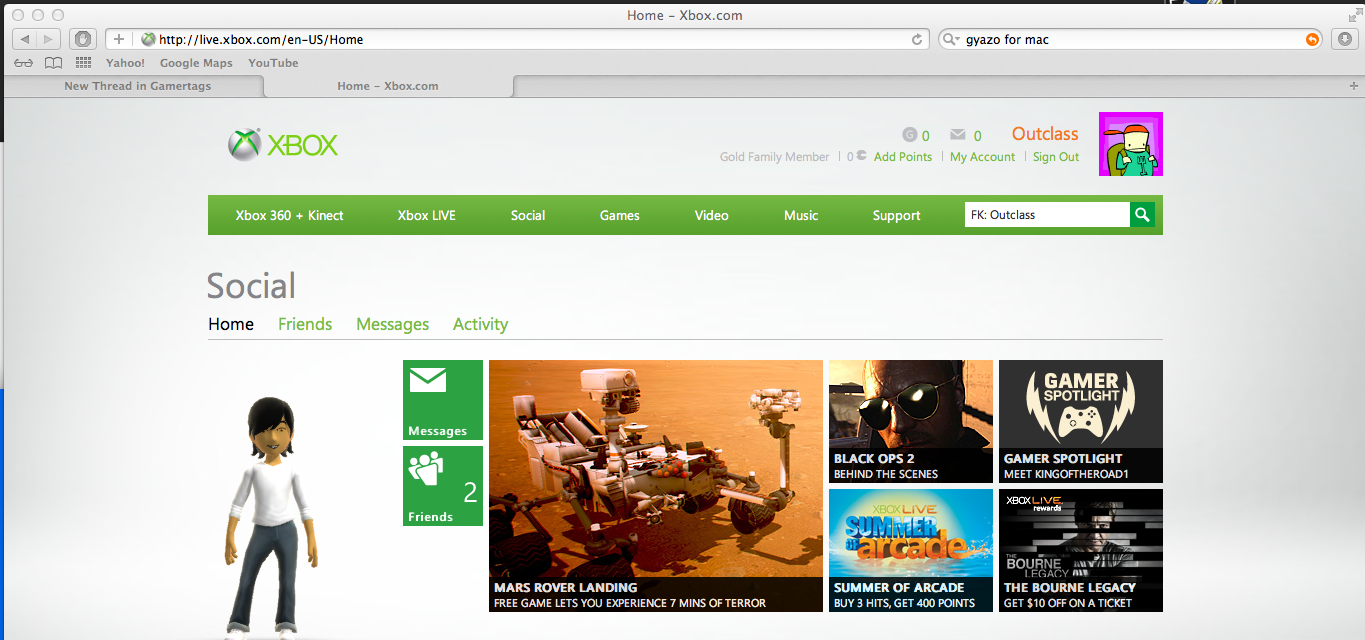Click the Outclass gamertag name
The image size is (1365, 640).
(x=1045, y=134)
